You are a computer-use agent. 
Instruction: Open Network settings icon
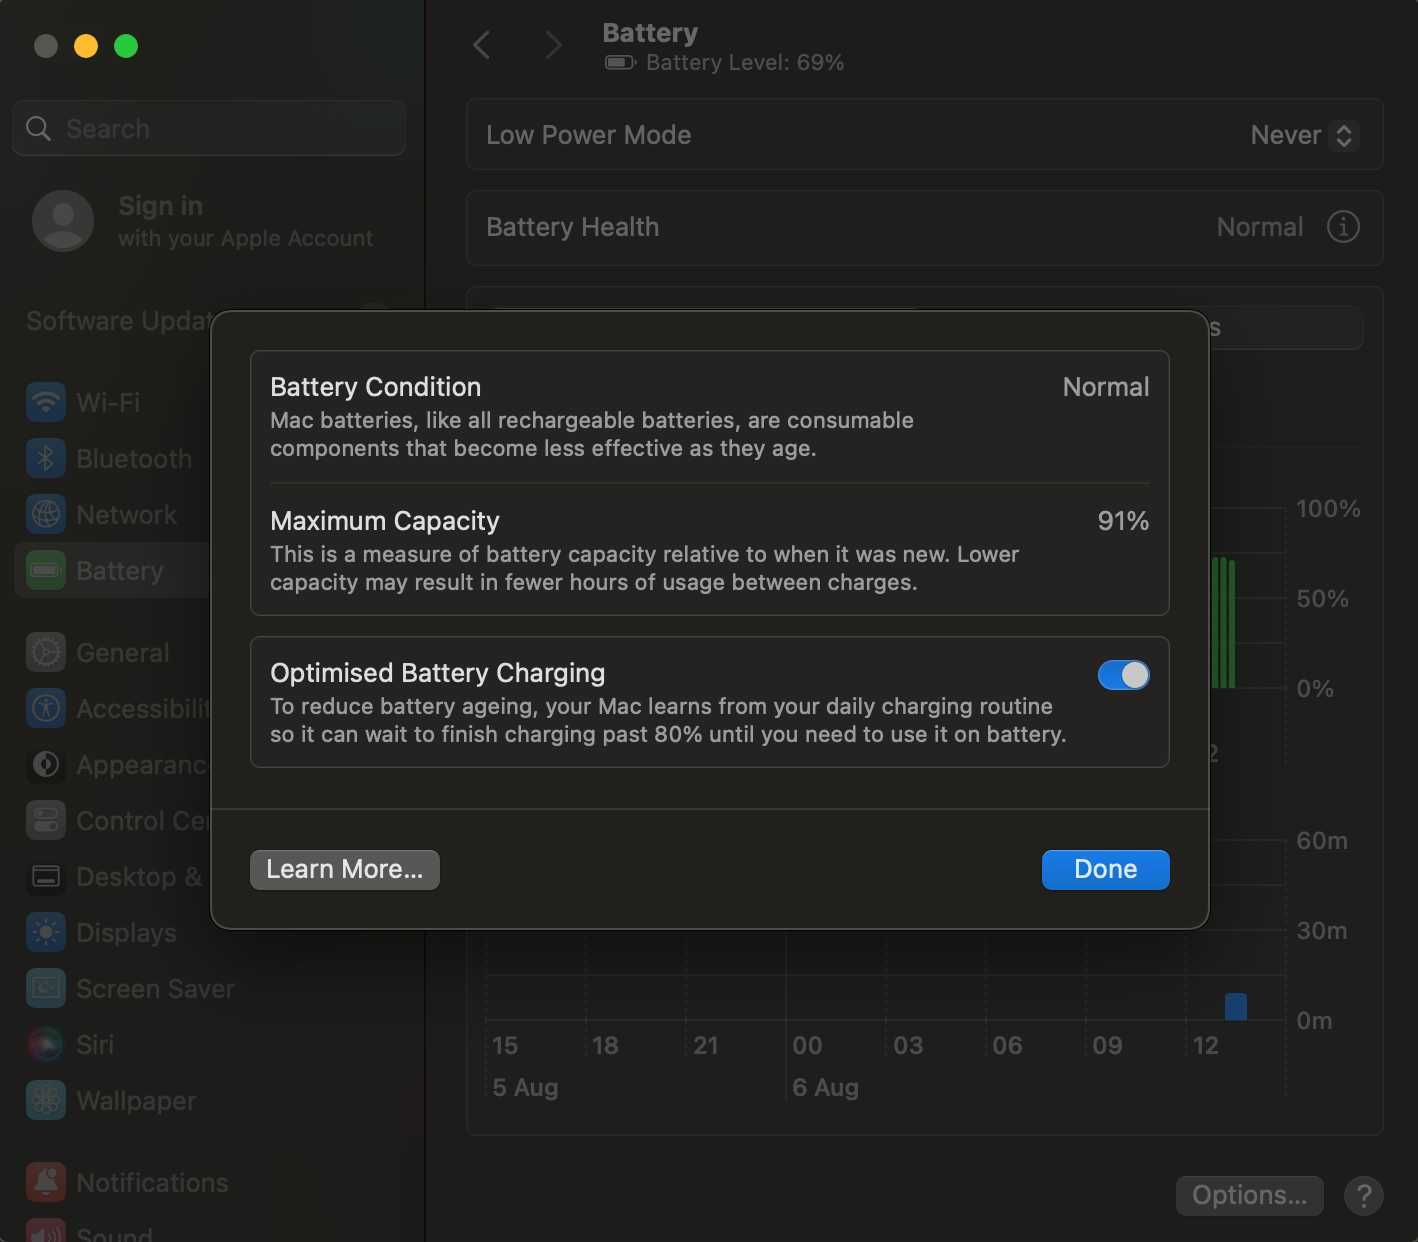[45, 514]
